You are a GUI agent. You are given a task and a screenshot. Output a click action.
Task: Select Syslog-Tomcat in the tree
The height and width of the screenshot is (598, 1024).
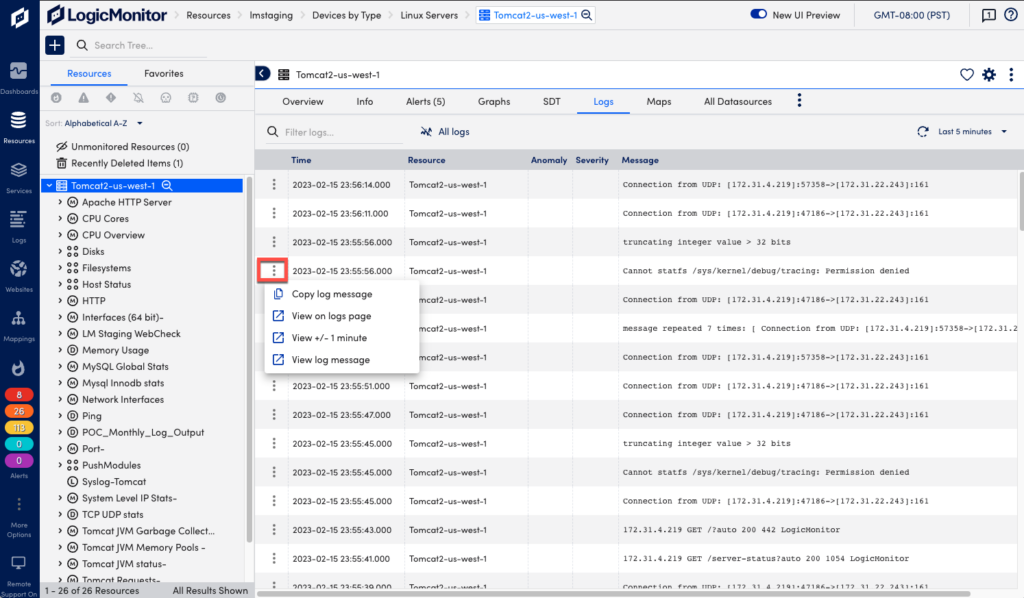pyautogui.click(x=114, y=482)
